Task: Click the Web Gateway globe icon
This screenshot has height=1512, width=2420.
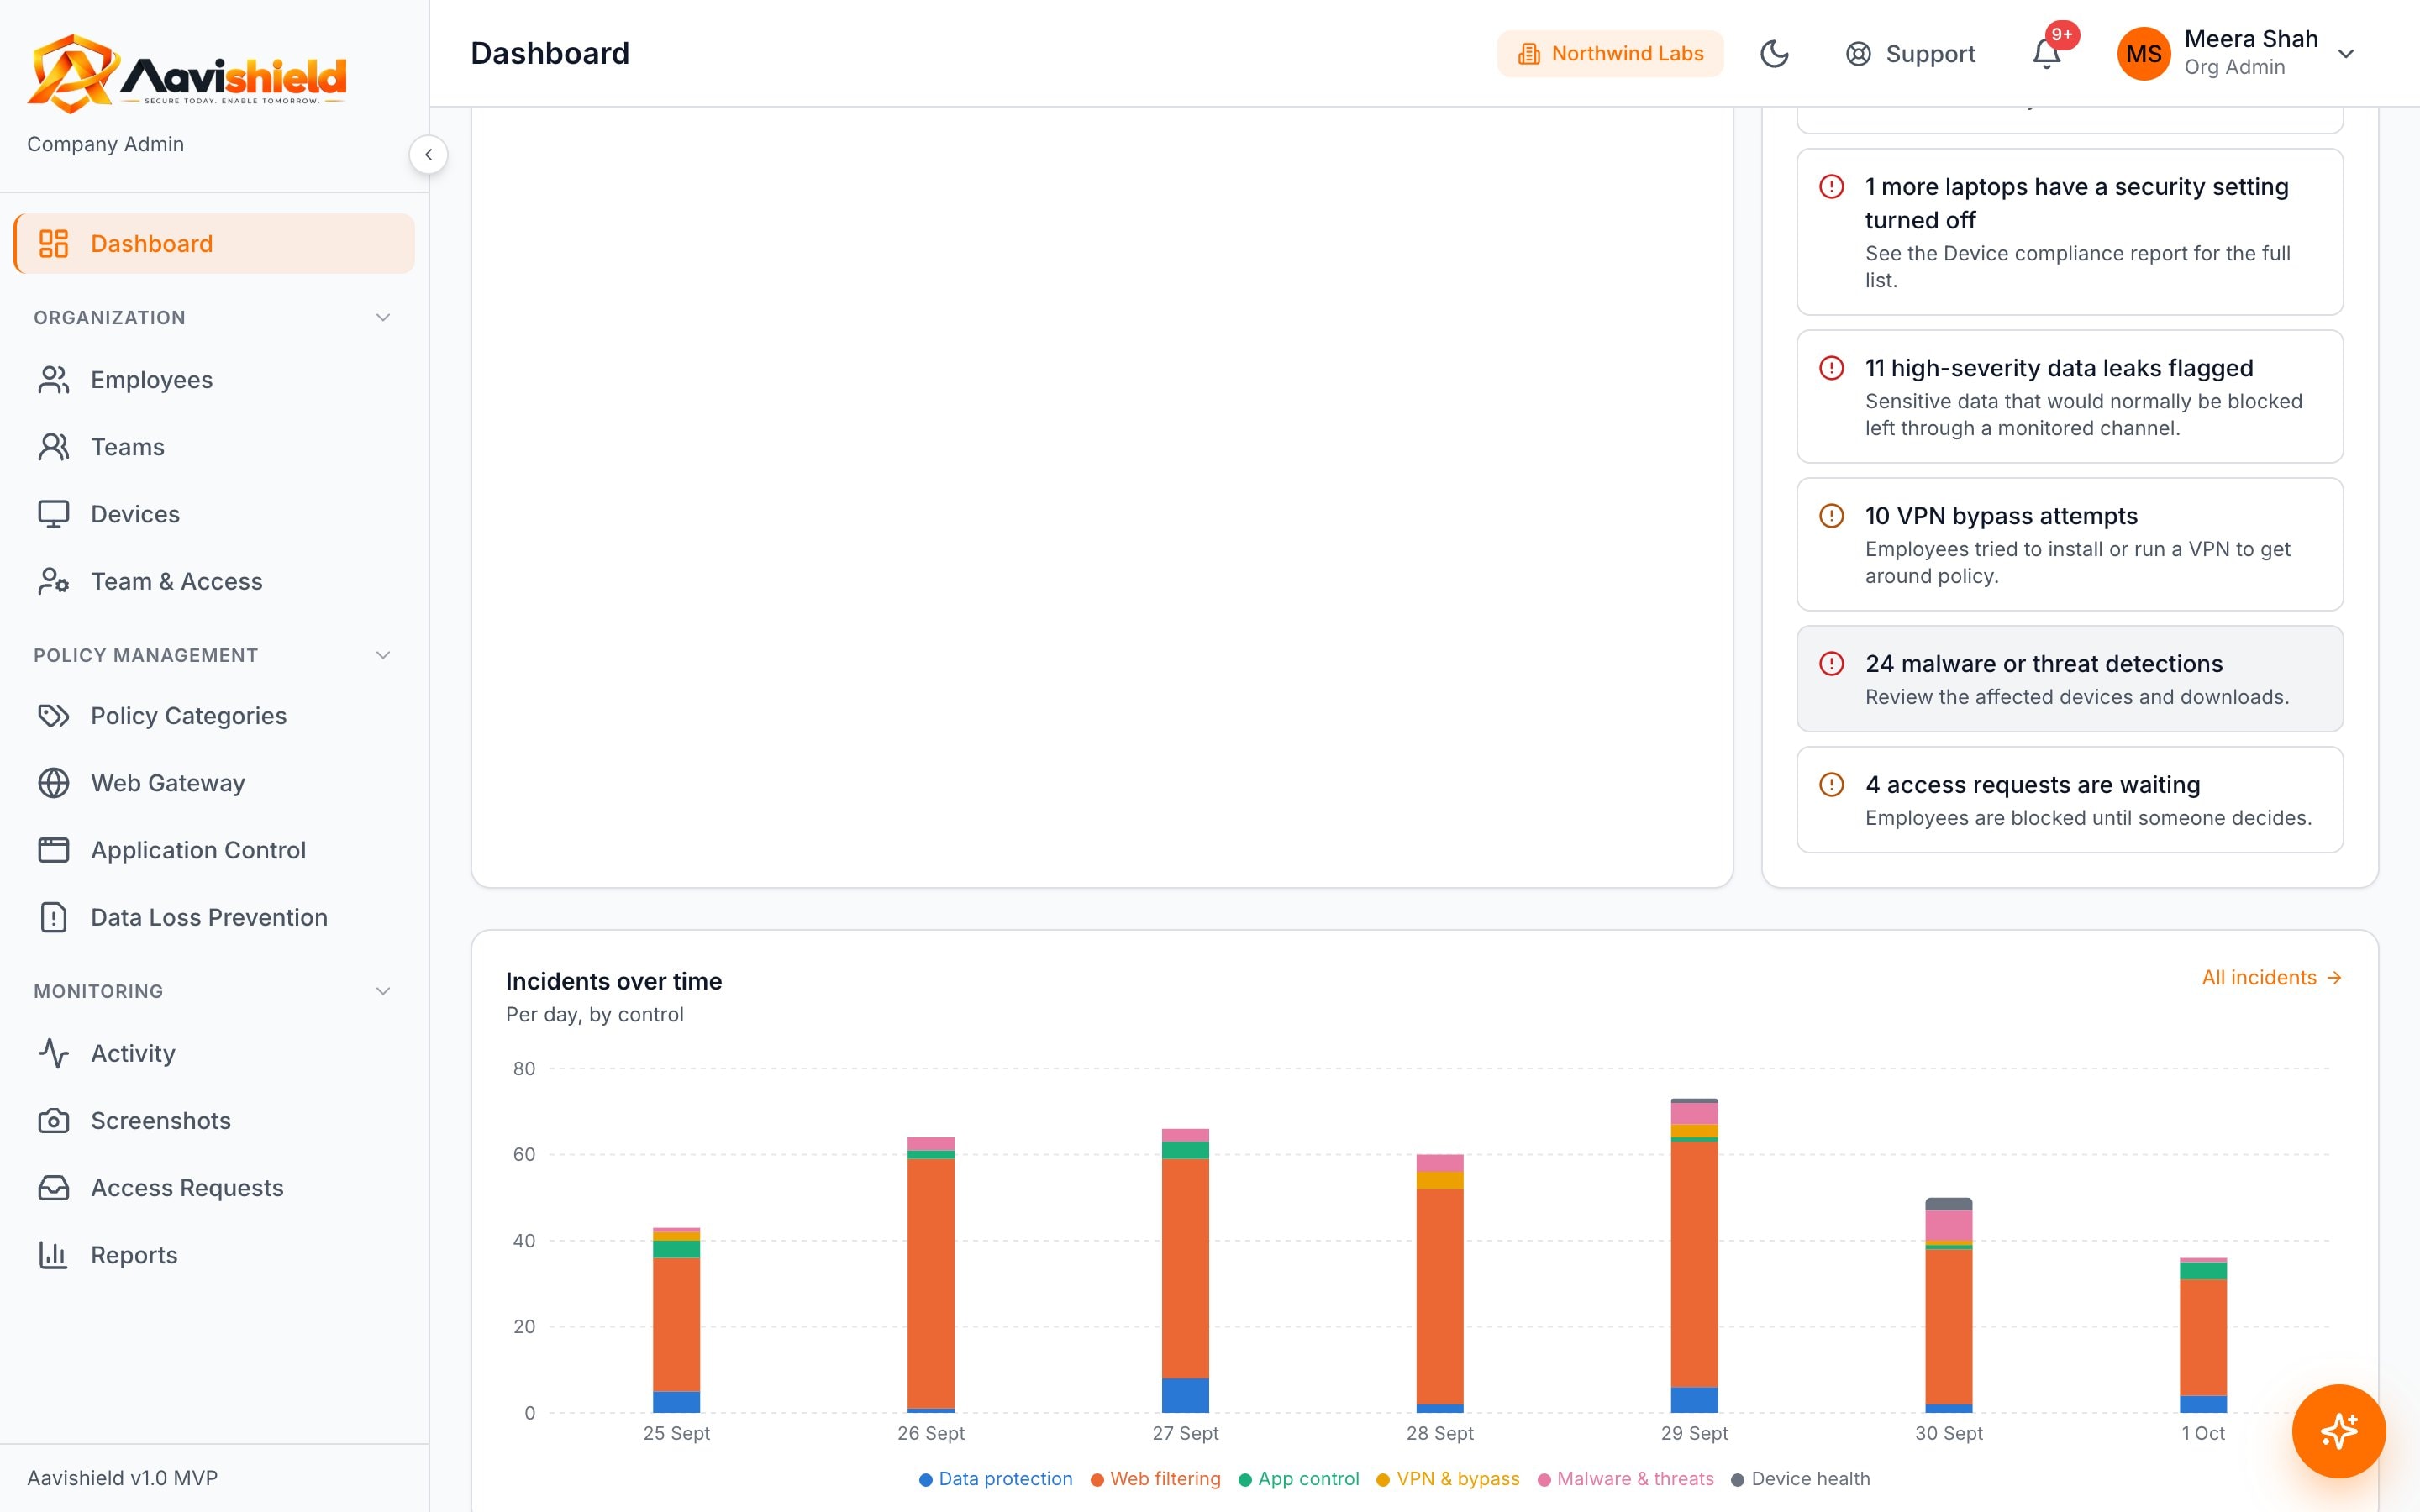Action: 53,783
